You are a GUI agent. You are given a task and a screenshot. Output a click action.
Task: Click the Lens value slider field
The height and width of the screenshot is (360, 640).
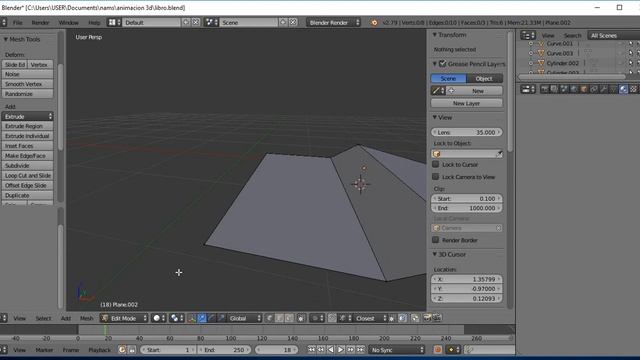(467, 132)
